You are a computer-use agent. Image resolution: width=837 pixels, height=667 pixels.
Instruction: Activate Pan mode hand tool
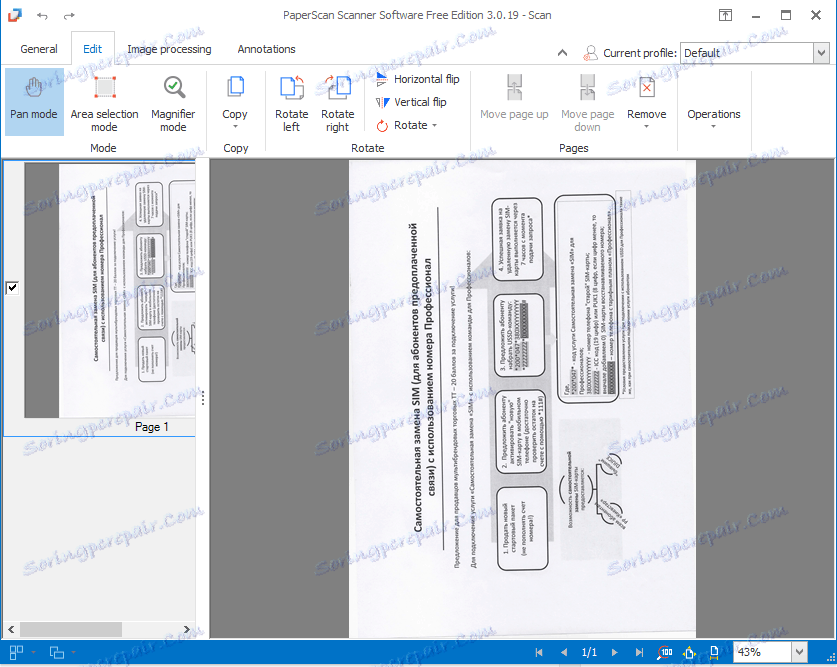[x=34, y=101]
